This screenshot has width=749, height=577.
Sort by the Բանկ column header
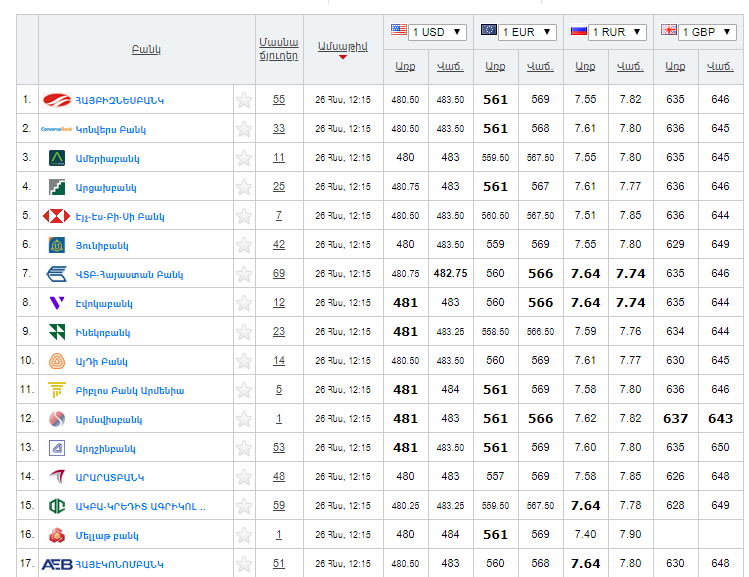146,50
